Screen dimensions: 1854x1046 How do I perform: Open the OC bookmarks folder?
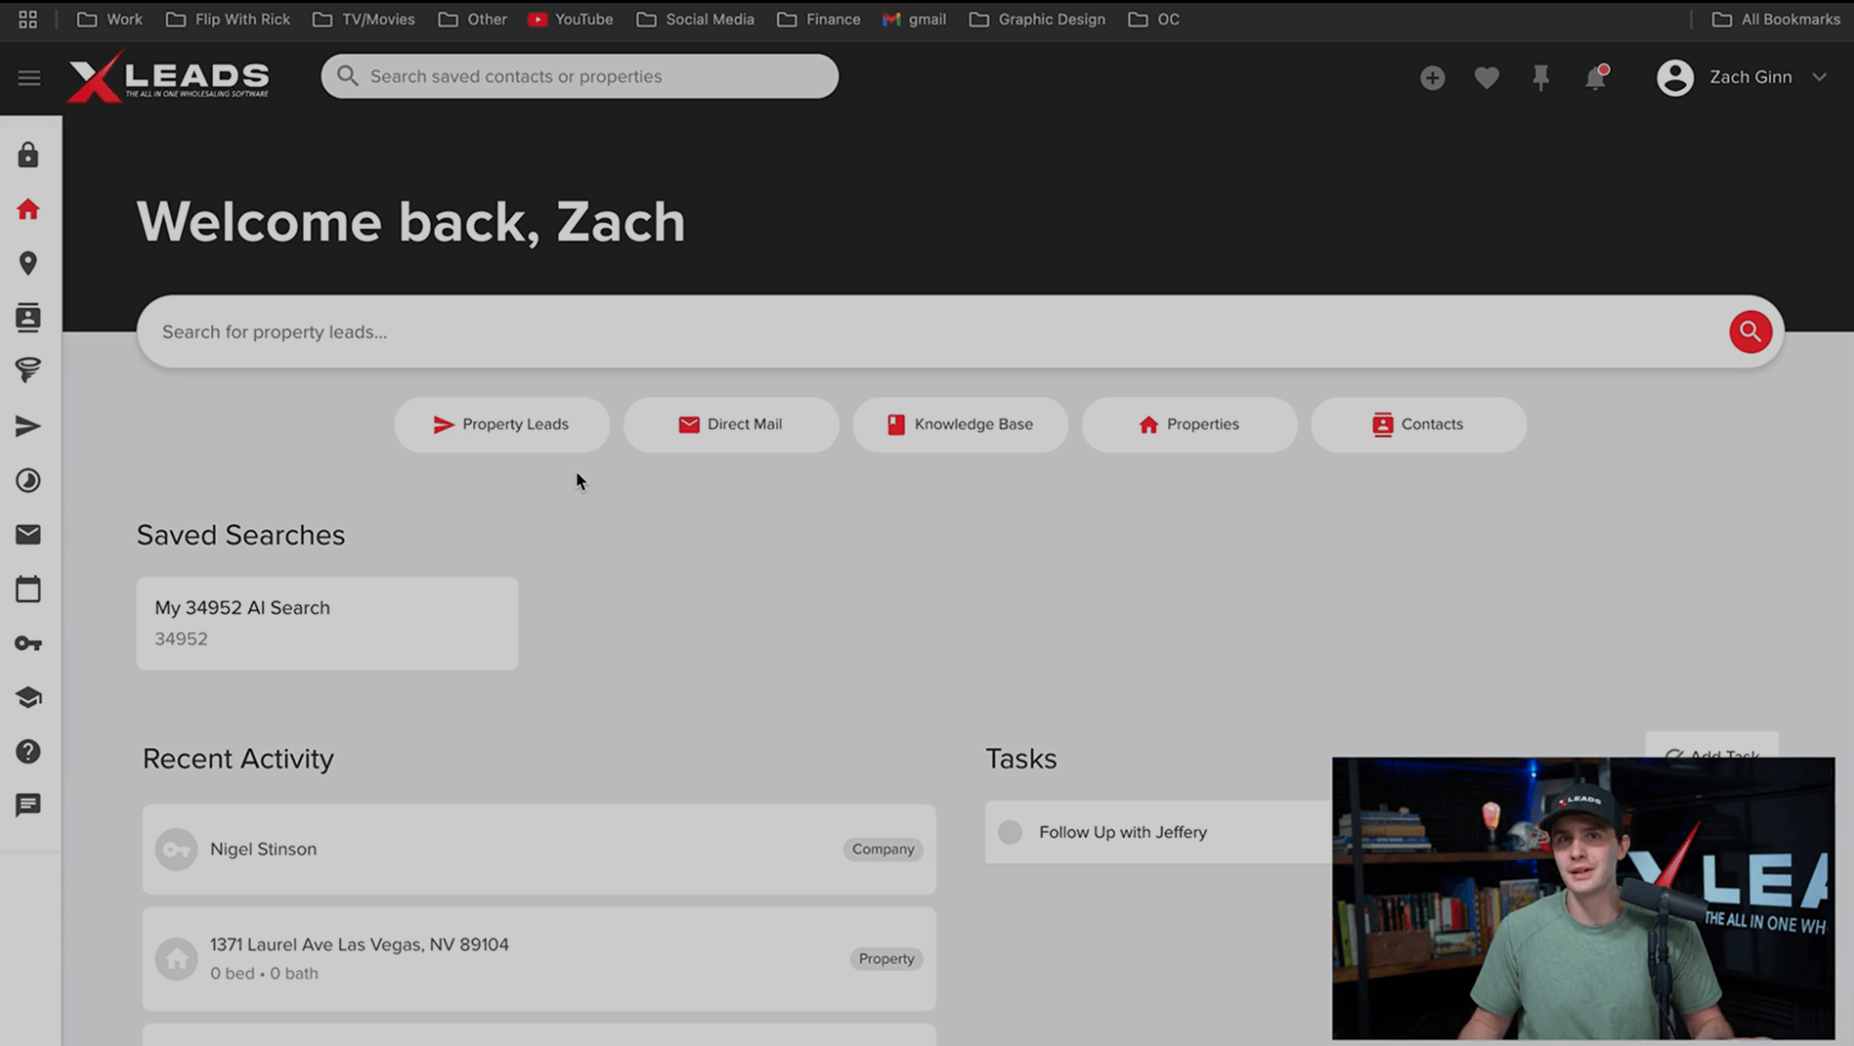pos(1154,19)
